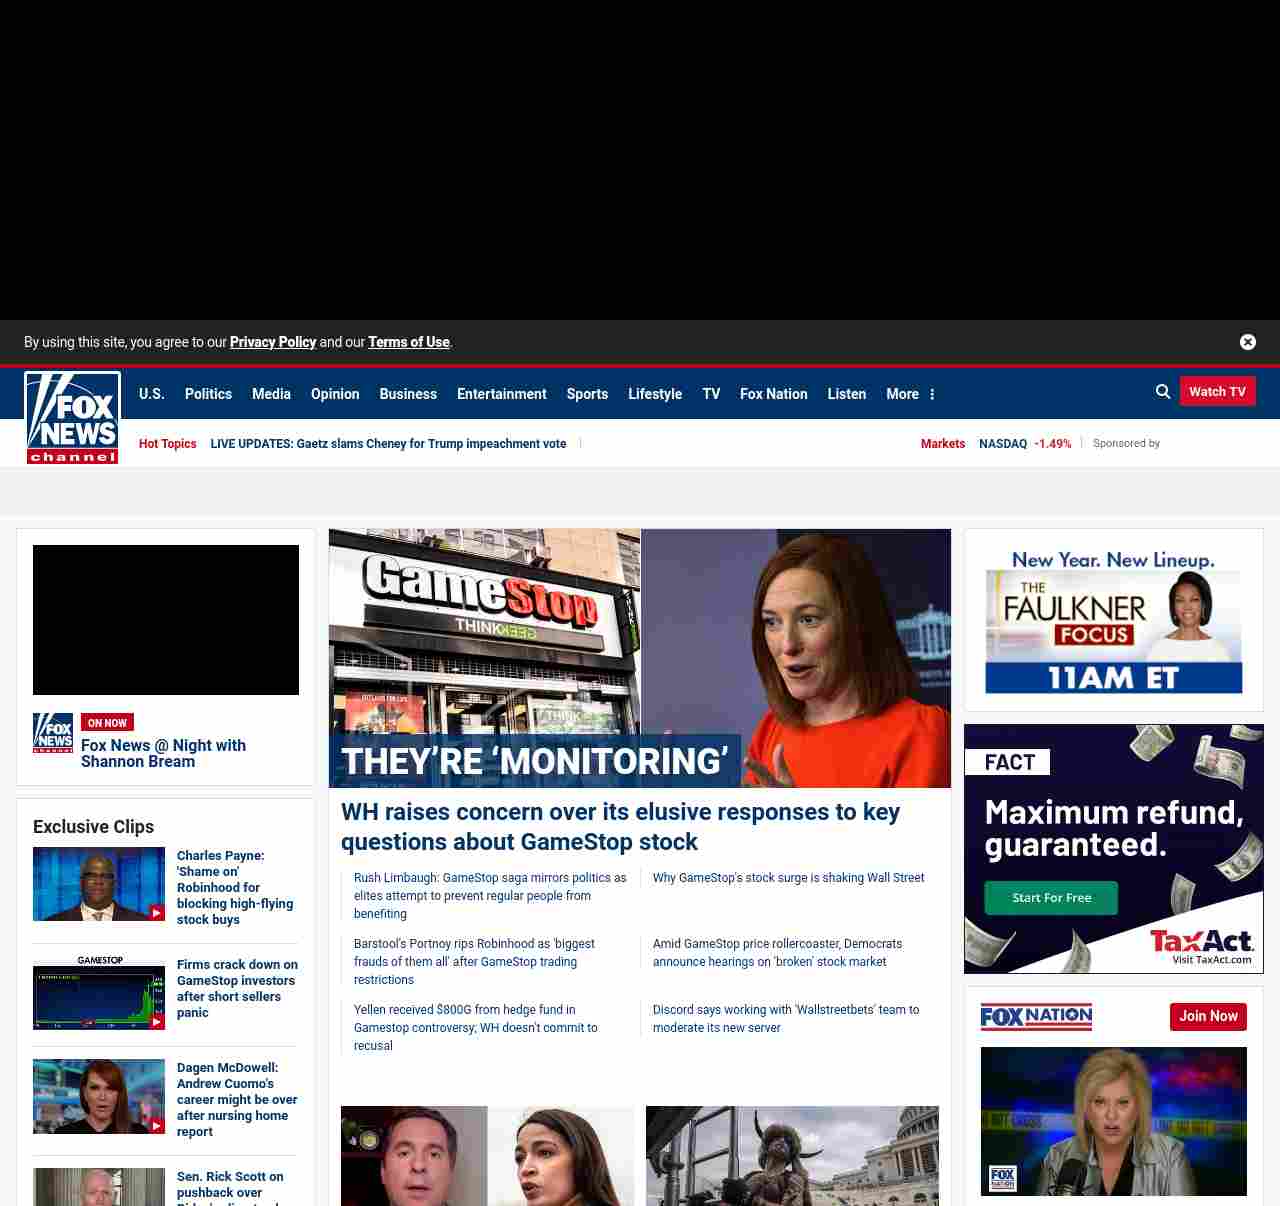Open the Privacy Policy link
This screenshot has height=1206, width=1280.
coord(273,342)
